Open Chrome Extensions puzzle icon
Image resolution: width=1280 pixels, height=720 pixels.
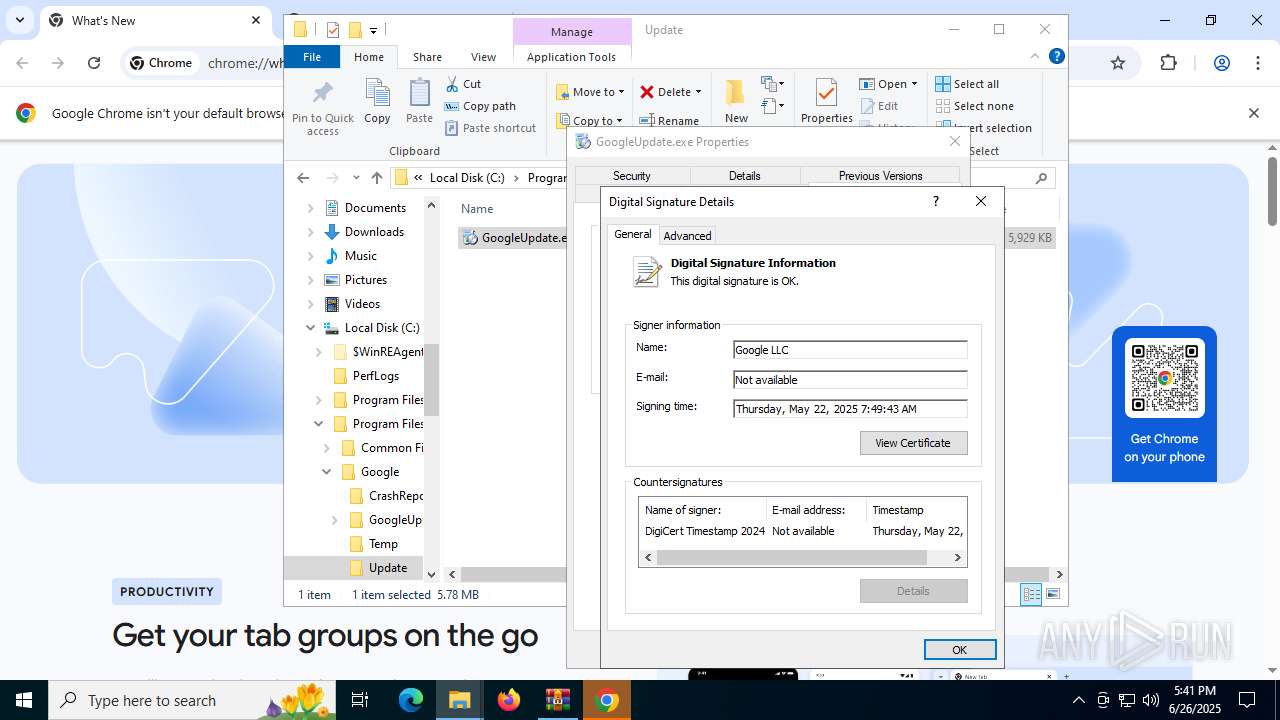1169,63
